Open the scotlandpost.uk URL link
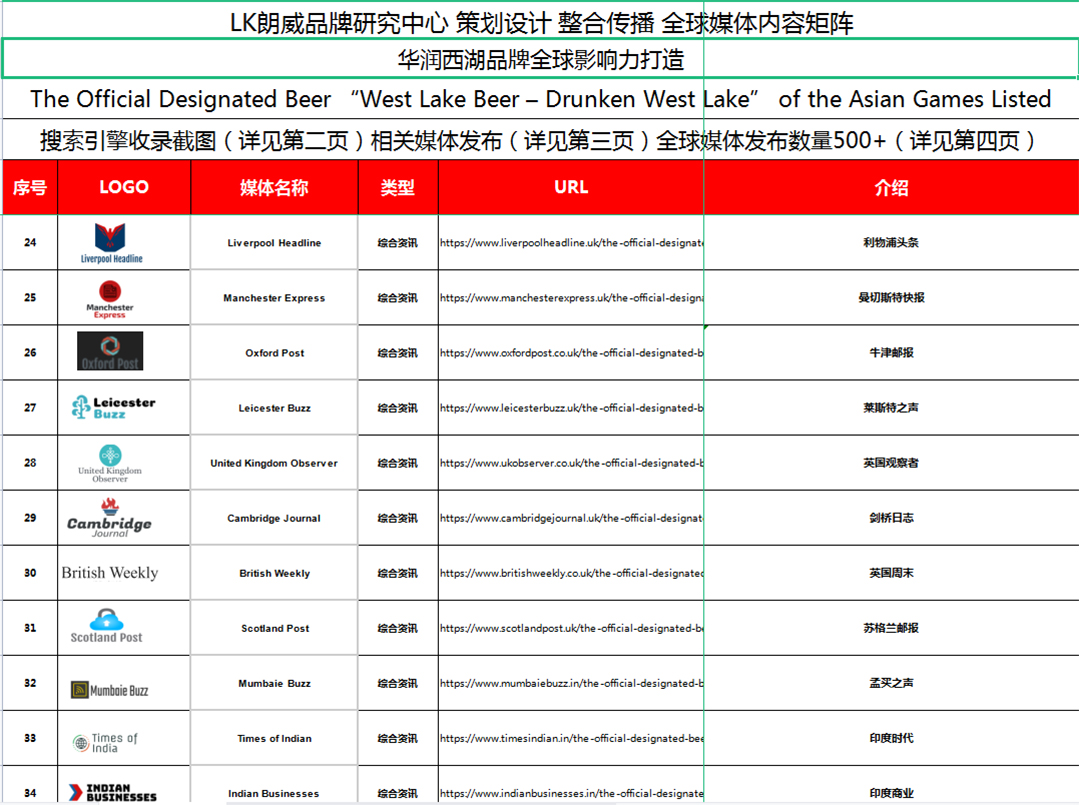Screen dimensions: 1079x805 pyautogui.click(x=571, y=628)
